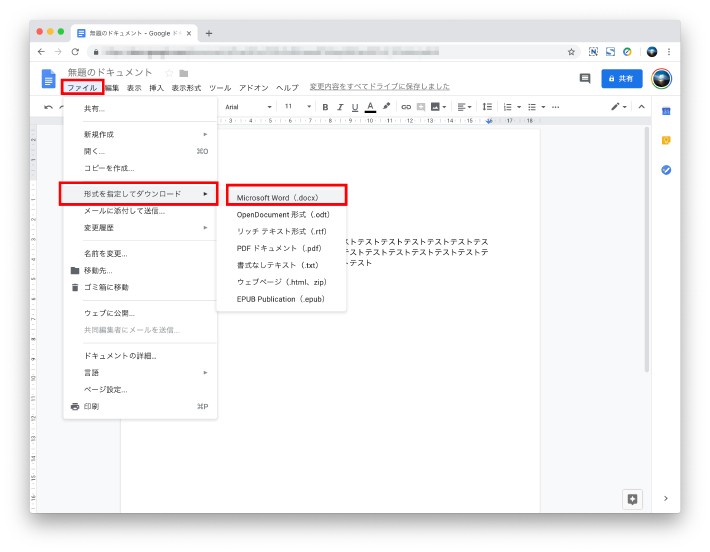The height and width of the screenshot is (552, 710).
Task: Choose 印刷 print item
Action: (140, 406)
